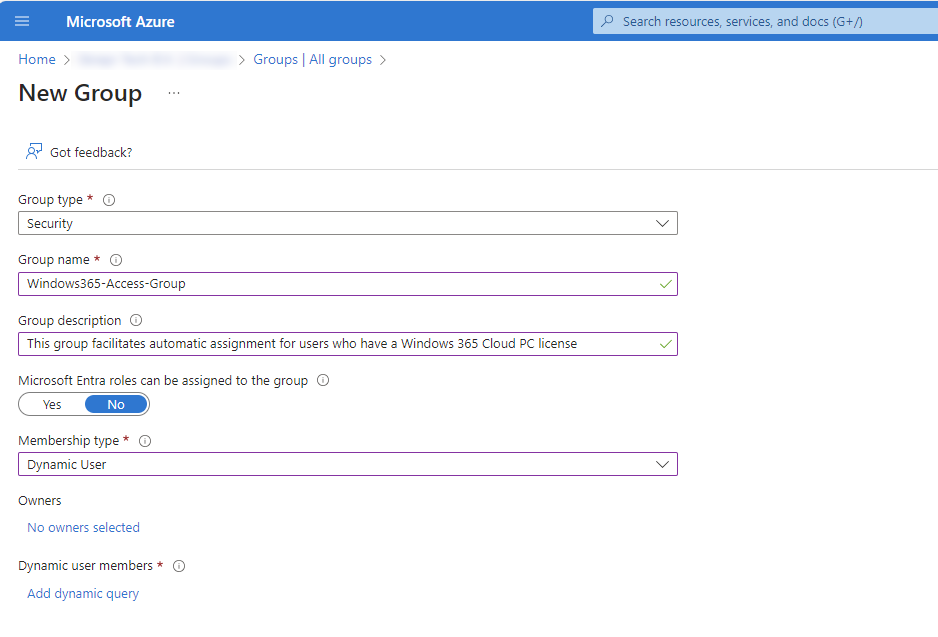This screenshot has height=637, width=938.
Task: Click Add dynamic query link
Action: pos(83,594)
